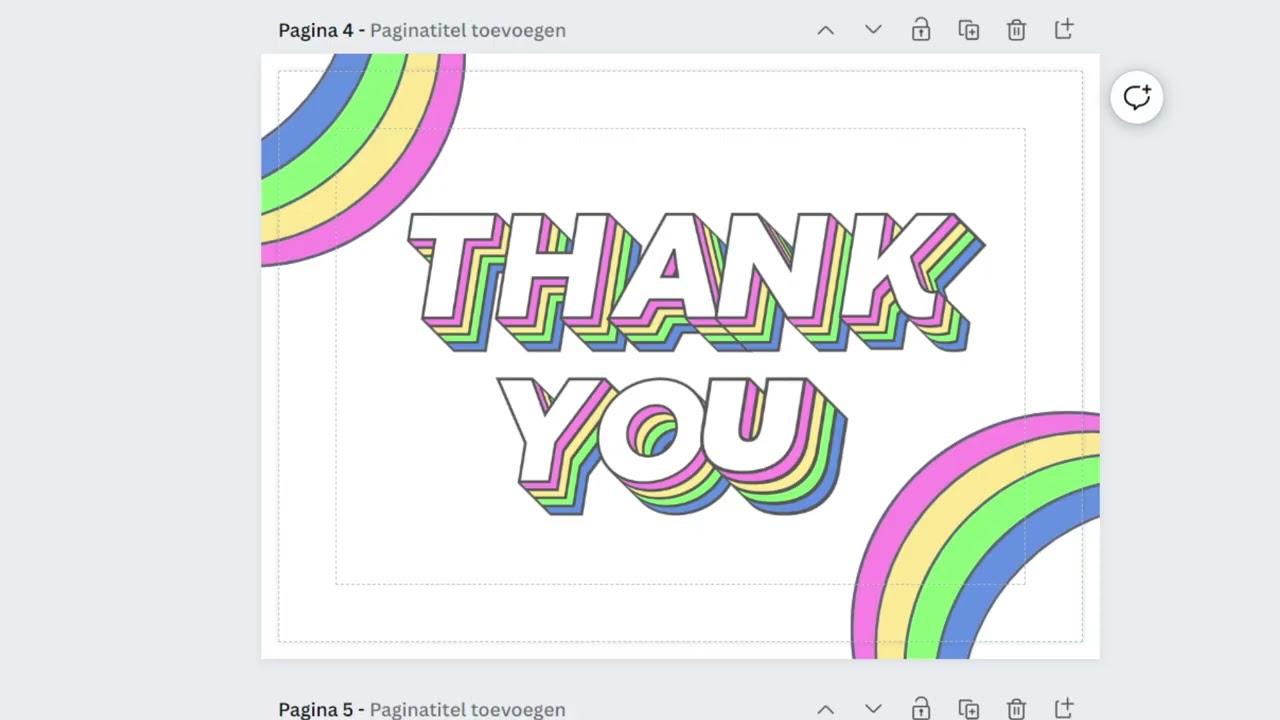Select the THANK text on canvas
The height and width of the screenshot is (720, 1280).
click(696, 282)
